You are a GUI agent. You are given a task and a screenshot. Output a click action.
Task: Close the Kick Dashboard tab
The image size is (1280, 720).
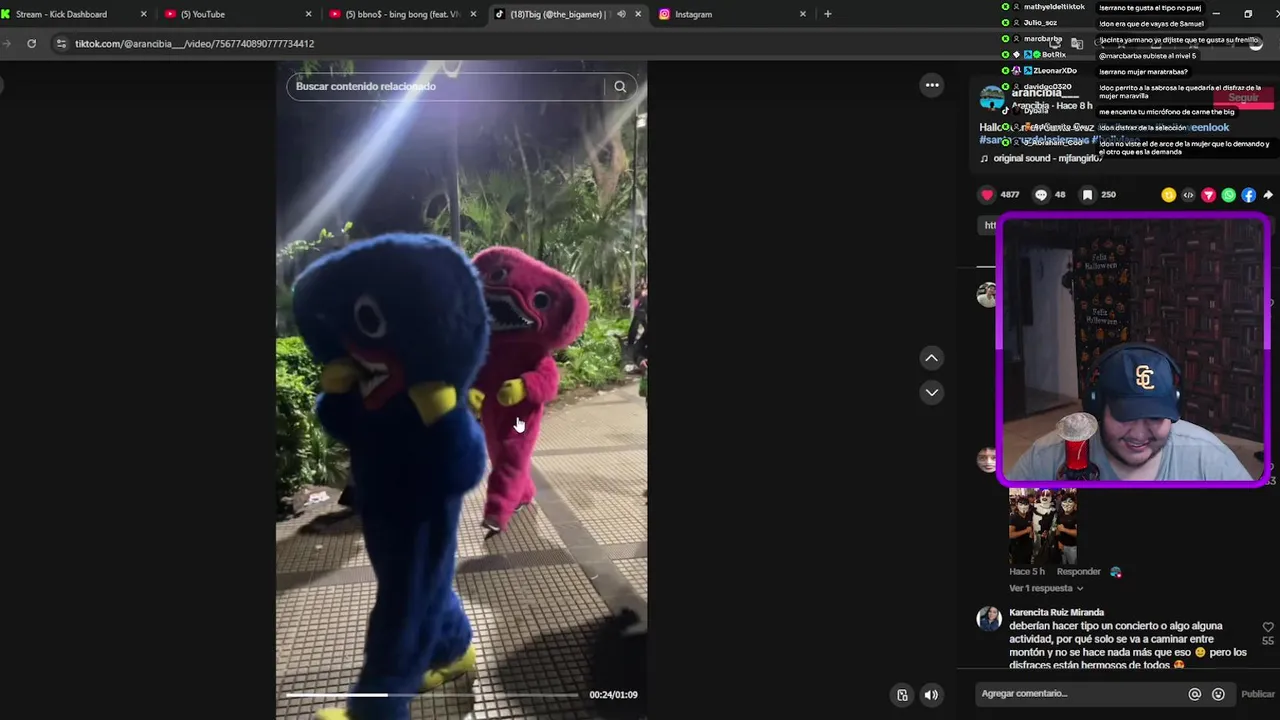143,14
